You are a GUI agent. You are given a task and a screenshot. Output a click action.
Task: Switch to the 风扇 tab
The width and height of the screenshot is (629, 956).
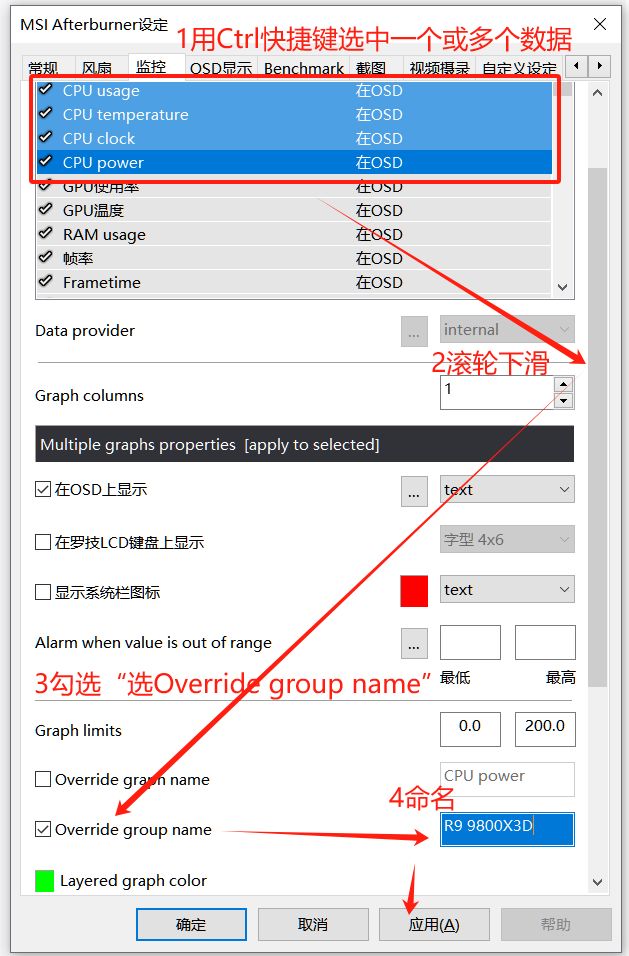pos(97,66)
